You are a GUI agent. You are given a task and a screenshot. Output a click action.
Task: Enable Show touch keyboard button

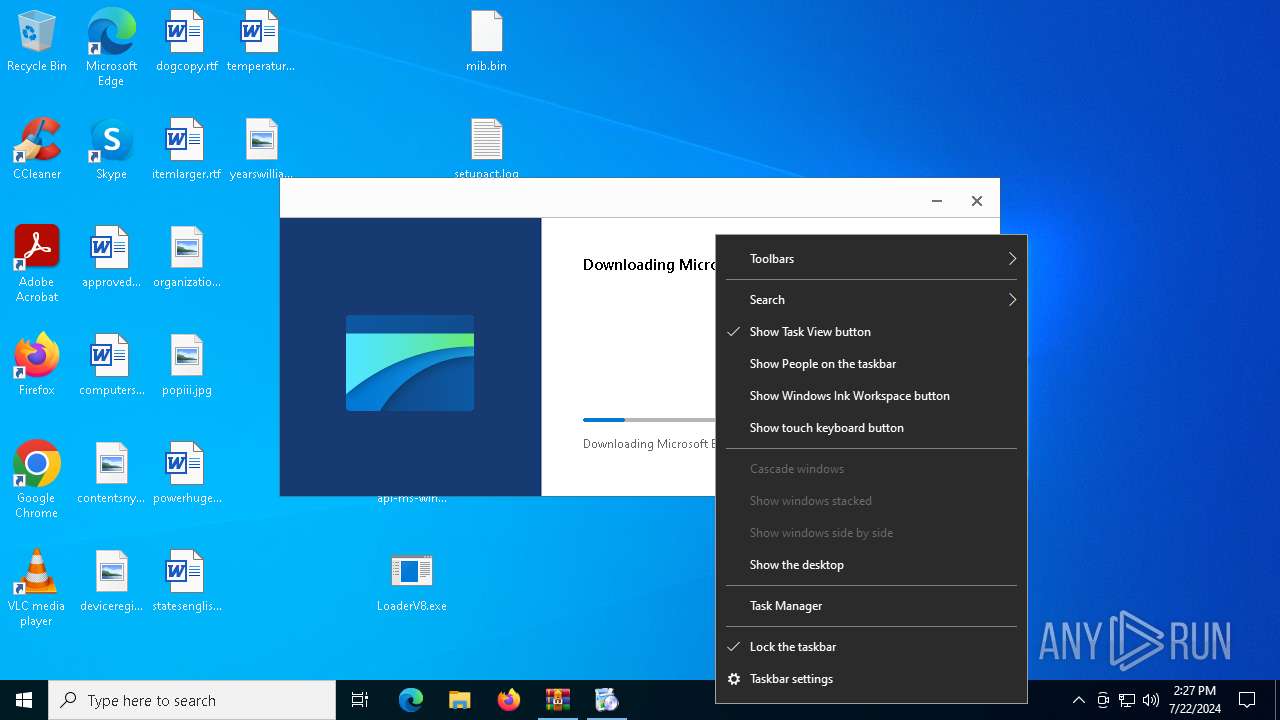(x=871, y=428)
